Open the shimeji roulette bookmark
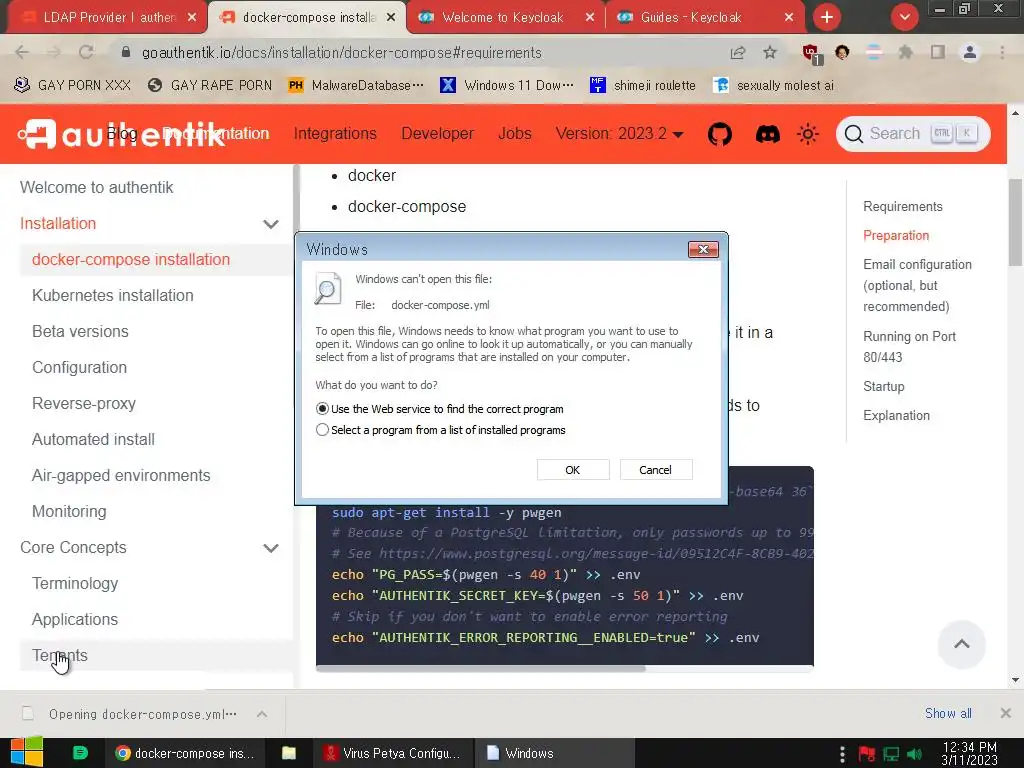This screenshot has width=1024, height=768. click(643, 85)
